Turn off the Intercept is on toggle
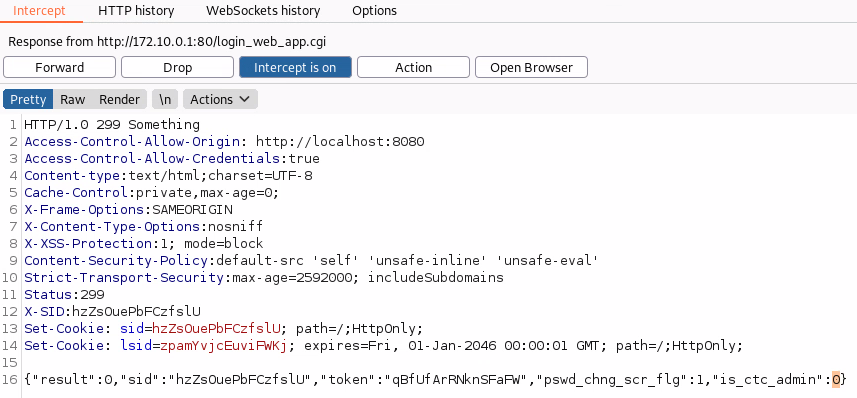Screen dimensions: 857x398 coord(295,67)
